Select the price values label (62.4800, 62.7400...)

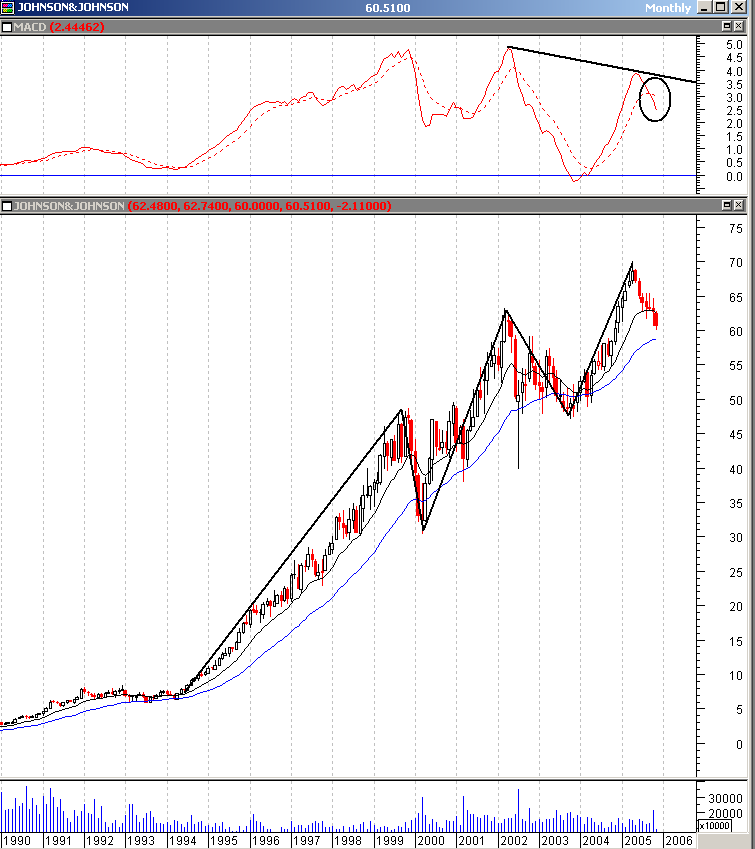click(259, 206)
